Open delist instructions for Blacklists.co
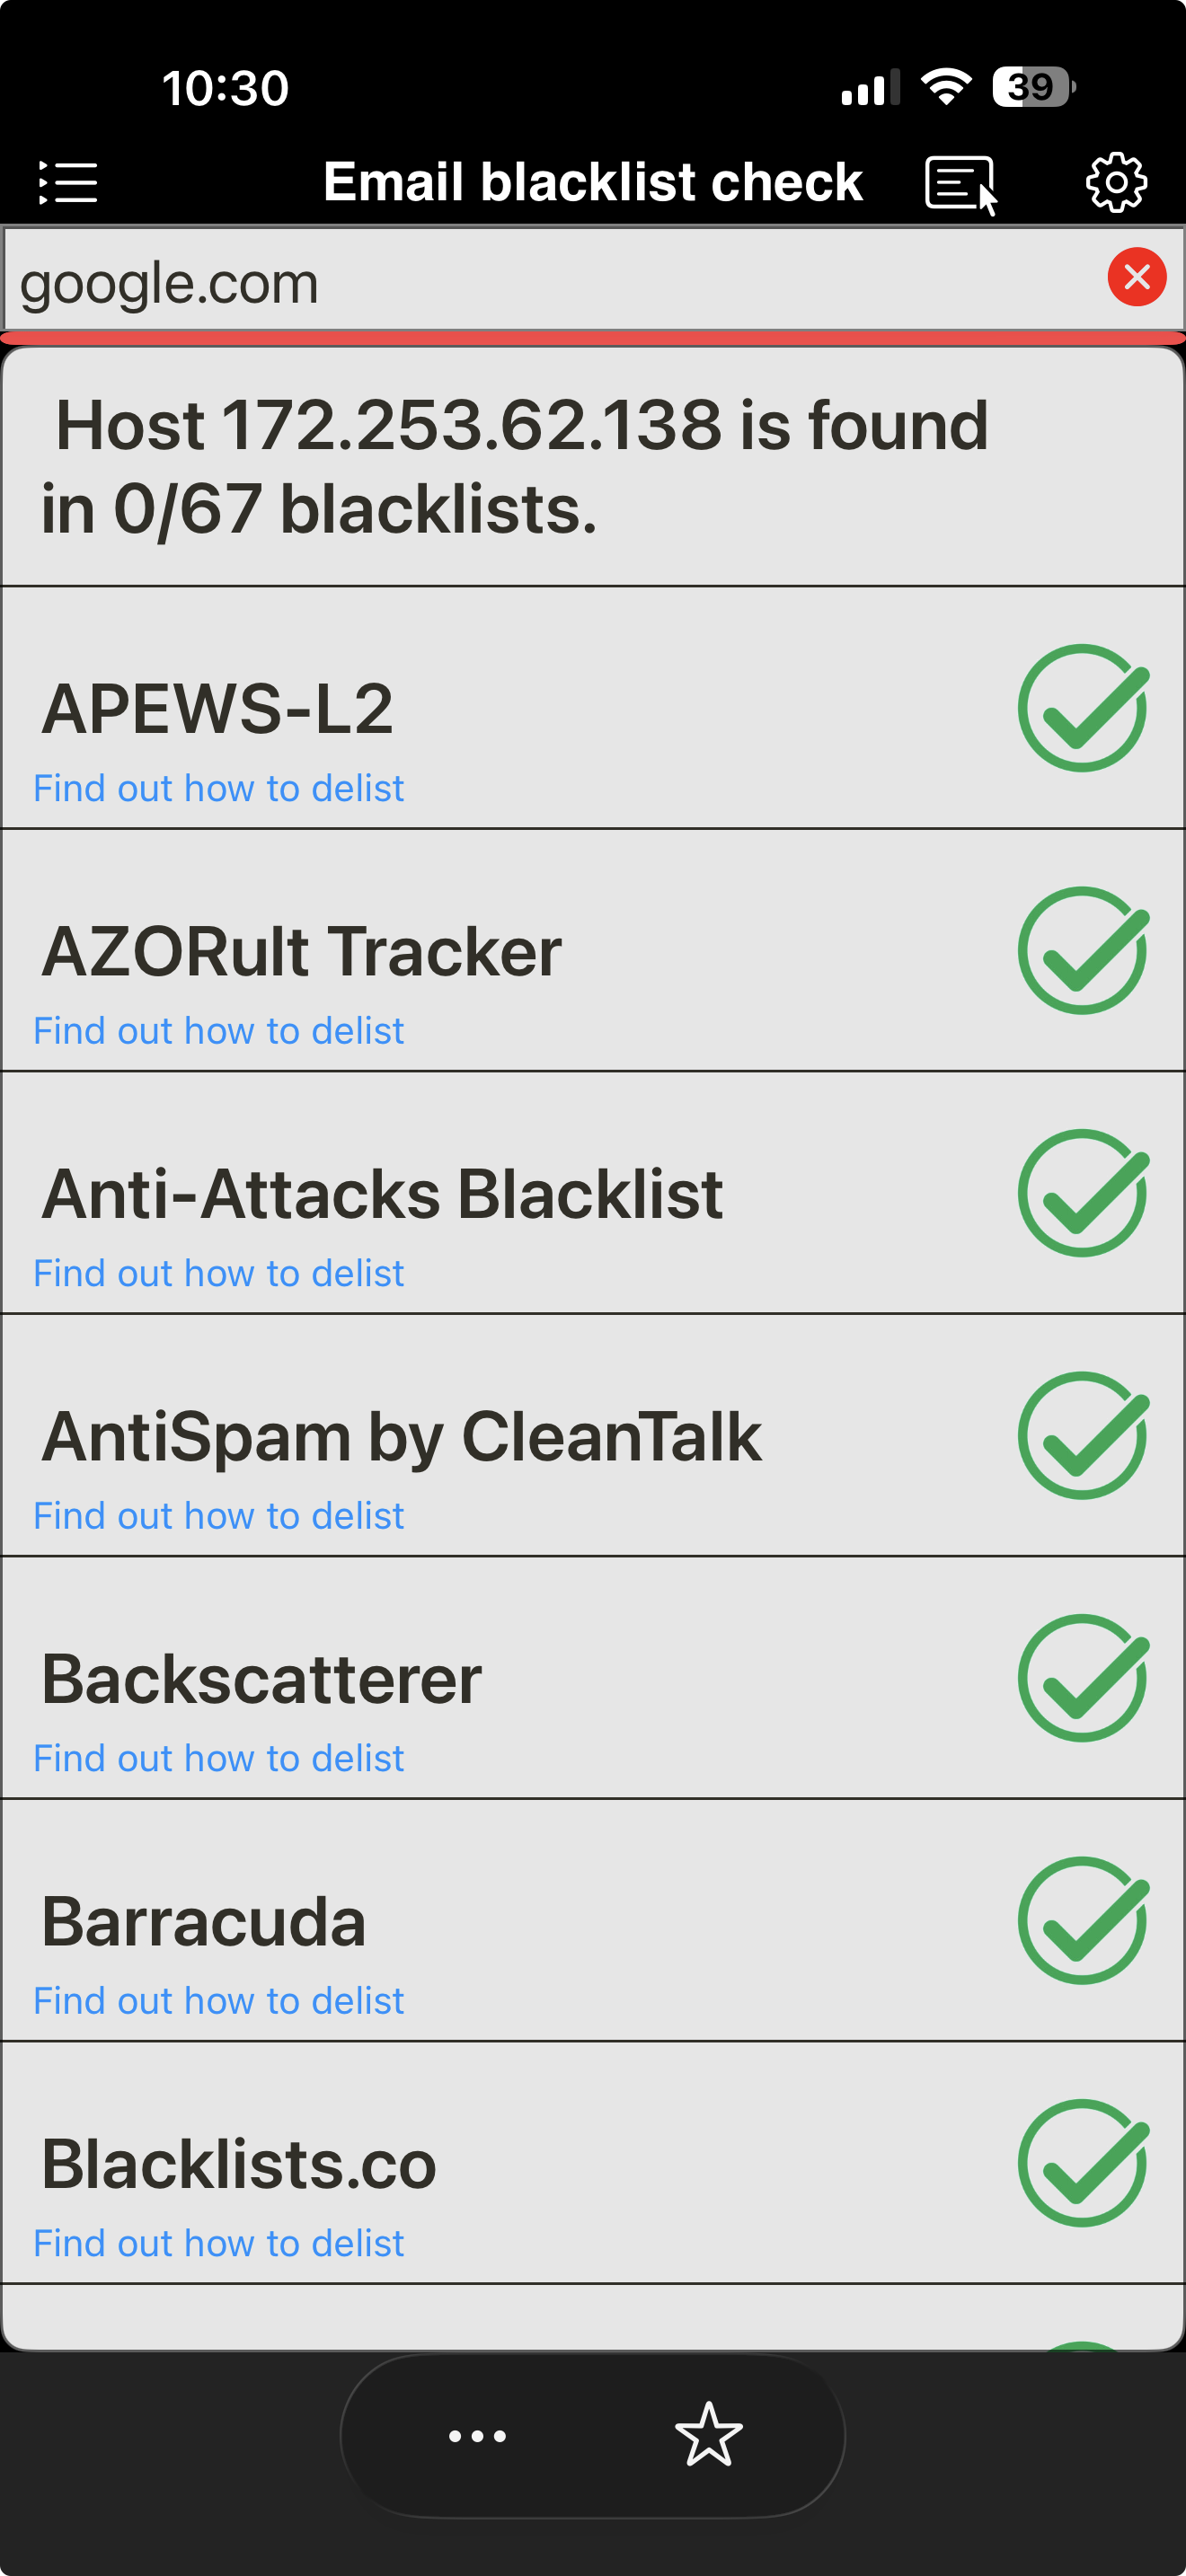 click(219, 2242)
